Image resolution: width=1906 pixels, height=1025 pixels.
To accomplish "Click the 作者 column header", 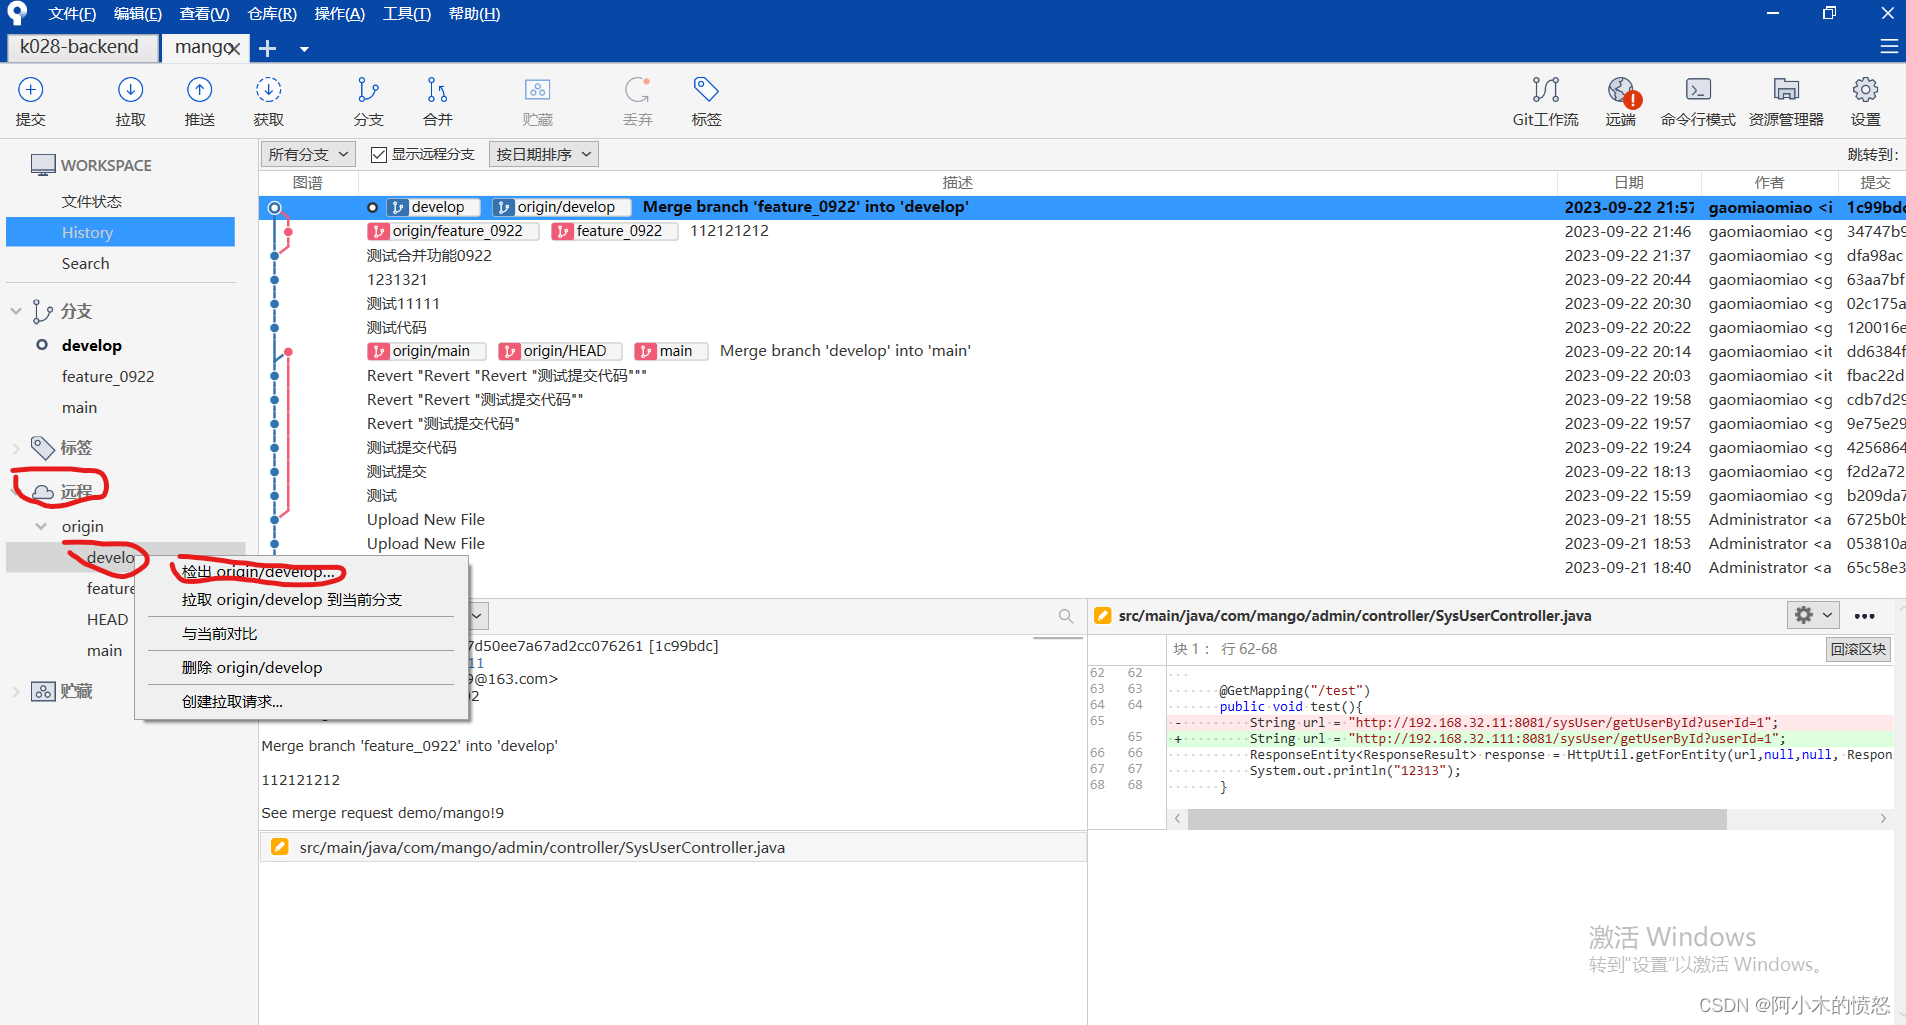I will pyautogui.click(x=1769, y=182).
